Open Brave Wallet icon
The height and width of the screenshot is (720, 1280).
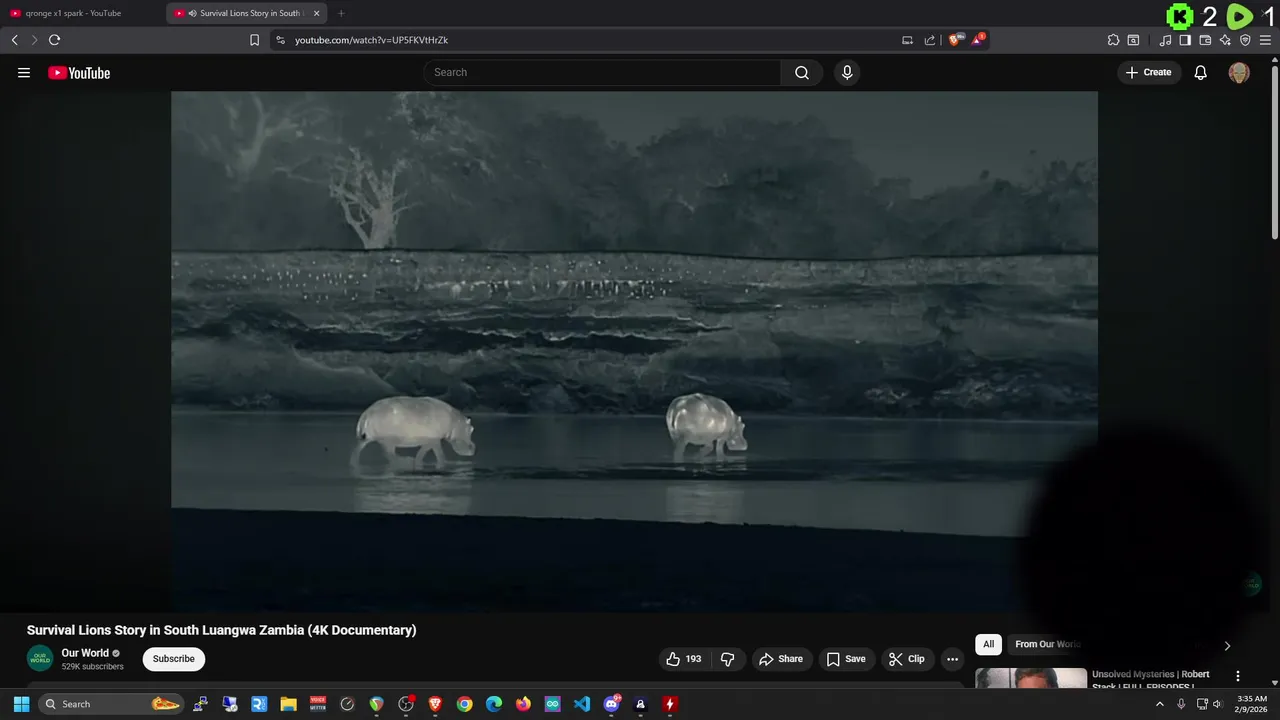[1205, 40]
